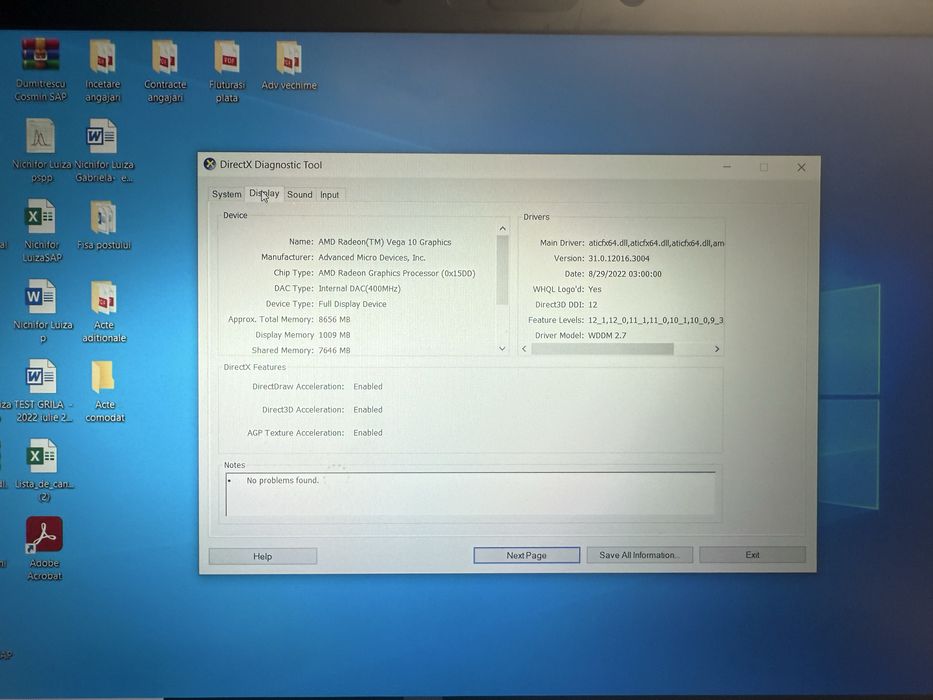Click the driver Date '8/29/2022 03:00:00' value
933x700 pixels.
pyautogui.click(x=625, y=274)
